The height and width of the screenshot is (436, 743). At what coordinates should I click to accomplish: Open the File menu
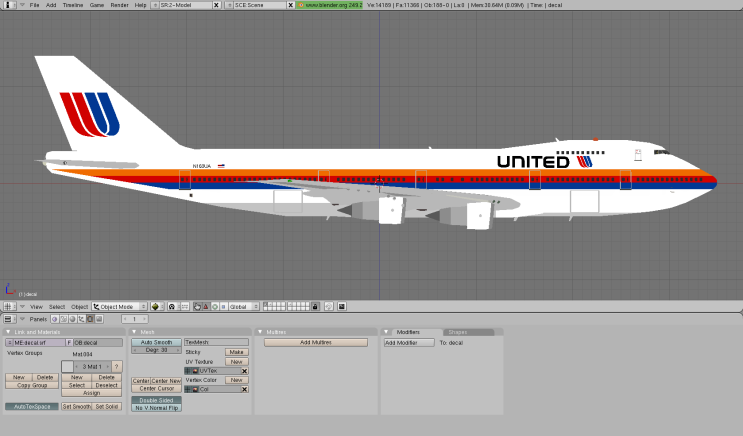tap(35, 5)
